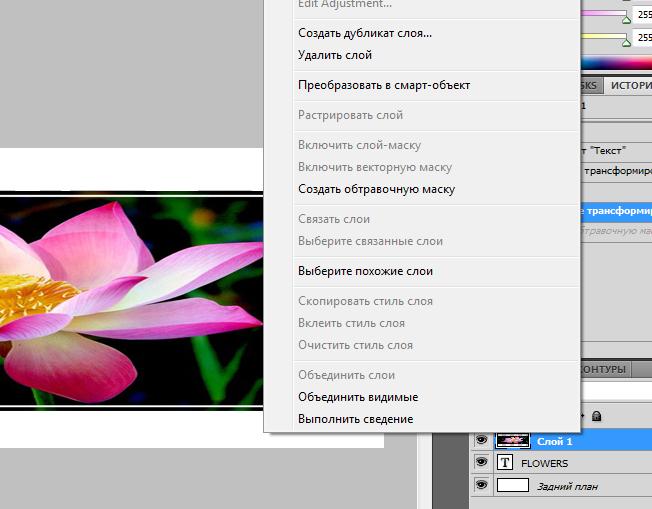Viewport: 652px width, 509px height.
Task: Hide the Задний план background layer
Action: (481, 485)
